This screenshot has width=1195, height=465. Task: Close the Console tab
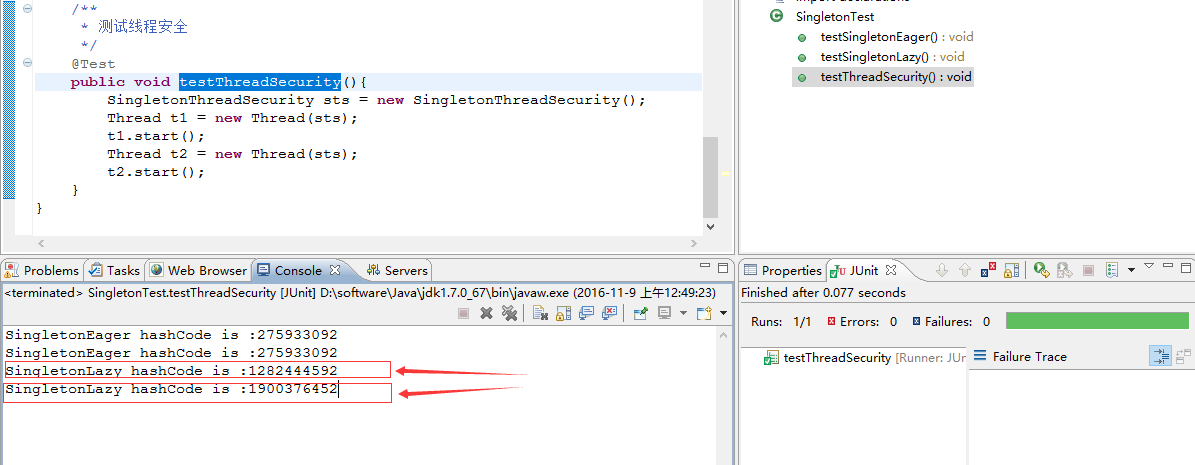coord(335,270)
